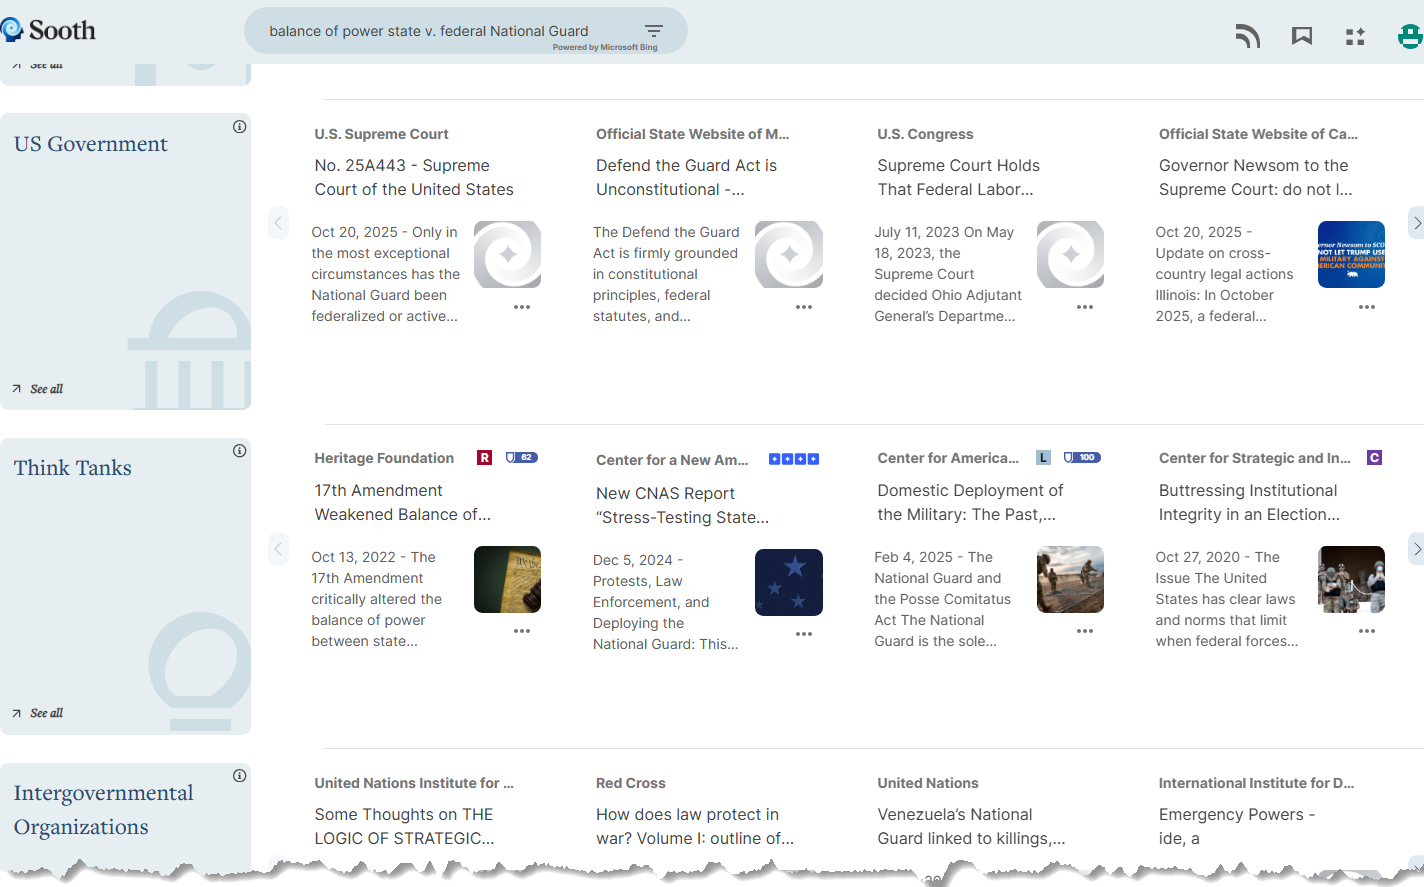Screen dimensions: 1424x887
Task: Click U.S. Supreme Court placeholder thumbnail
Action: pos(507,254)
